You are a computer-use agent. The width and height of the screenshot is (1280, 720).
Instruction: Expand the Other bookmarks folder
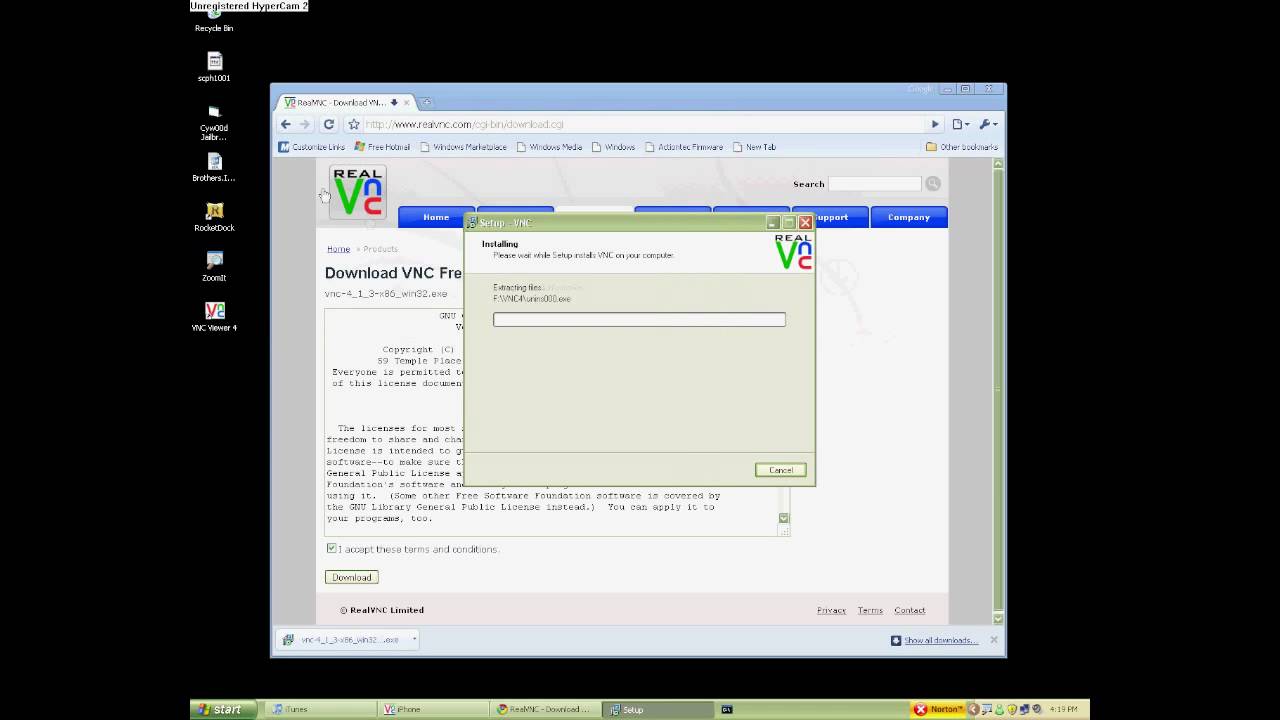[x=962, y=147]
